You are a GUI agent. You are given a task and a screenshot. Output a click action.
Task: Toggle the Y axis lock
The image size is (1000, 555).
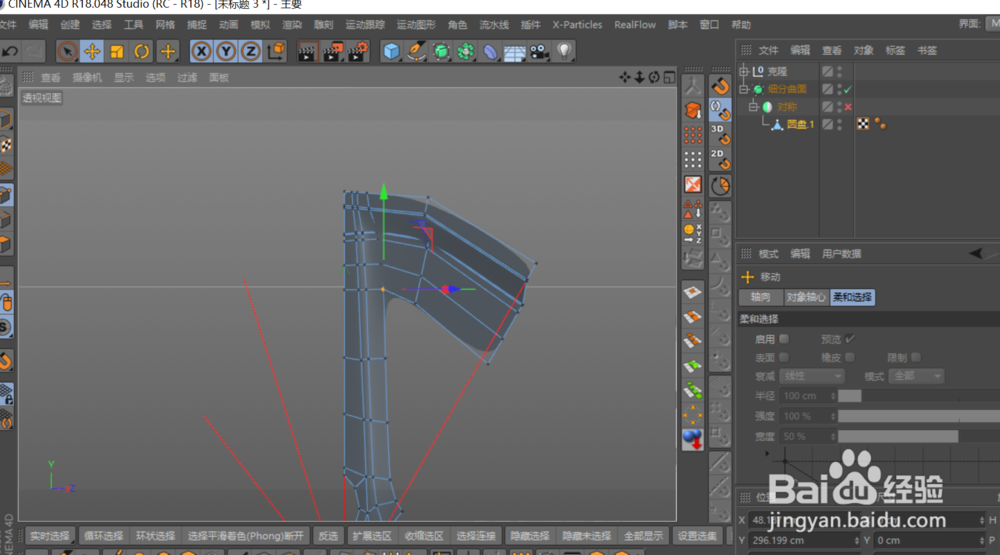point(226,52)
